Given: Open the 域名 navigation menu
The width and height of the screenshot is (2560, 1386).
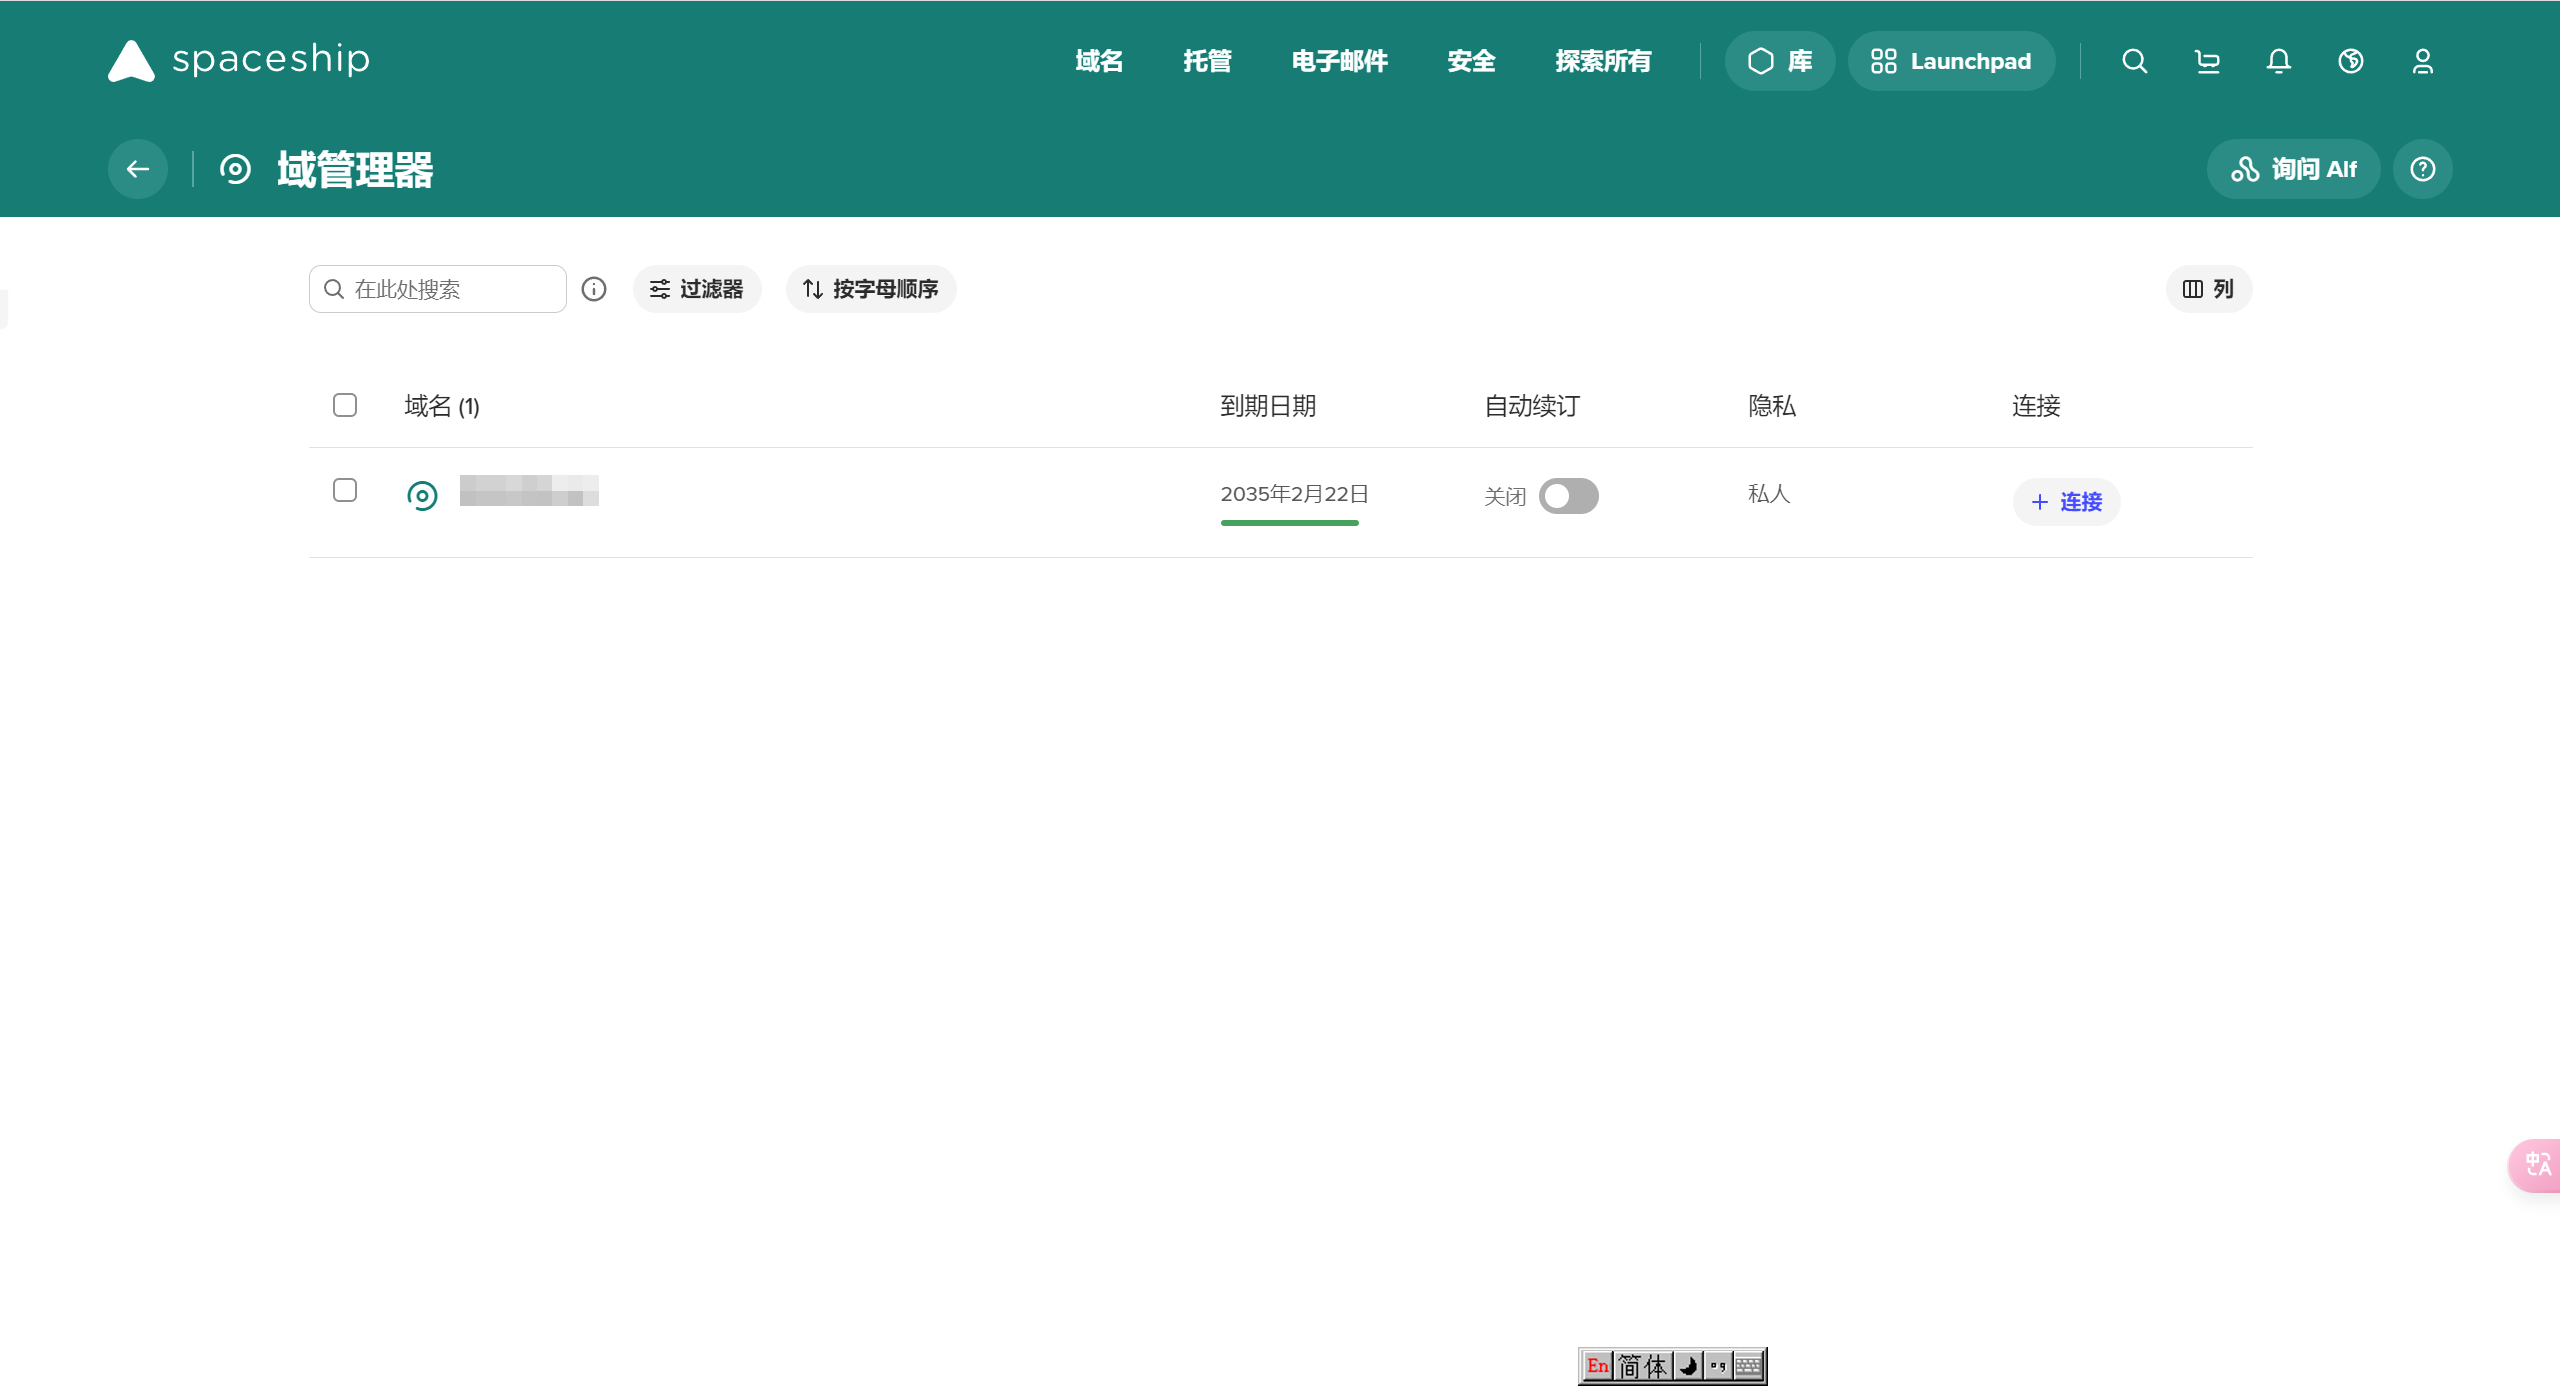Looking at the screenshot, I should (x=1099, y=61).
